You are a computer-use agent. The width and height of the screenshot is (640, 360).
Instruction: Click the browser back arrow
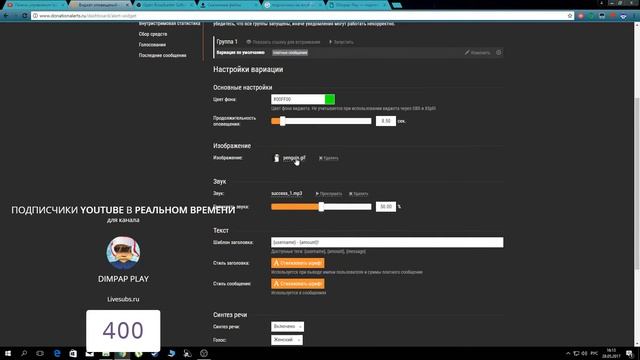(6, 16)
